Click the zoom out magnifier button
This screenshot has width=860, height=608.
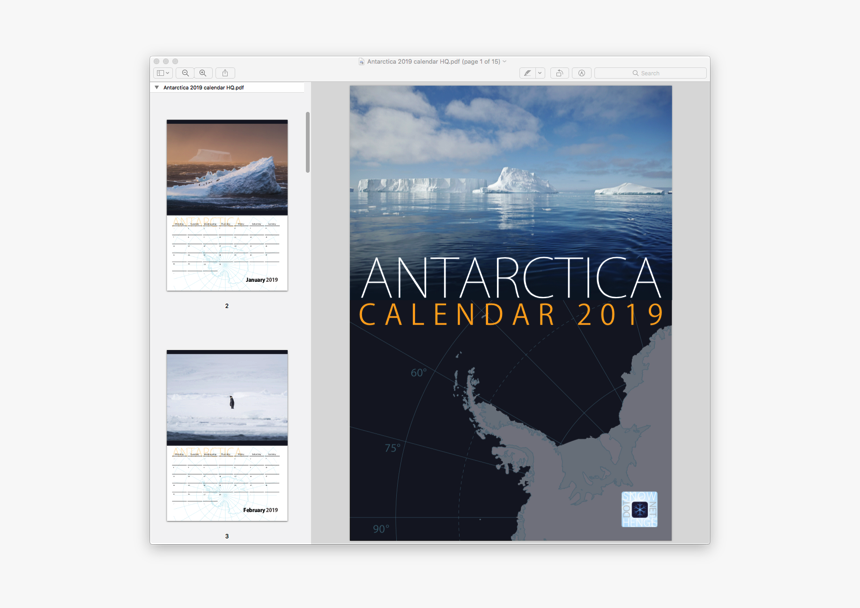[185, 73]
